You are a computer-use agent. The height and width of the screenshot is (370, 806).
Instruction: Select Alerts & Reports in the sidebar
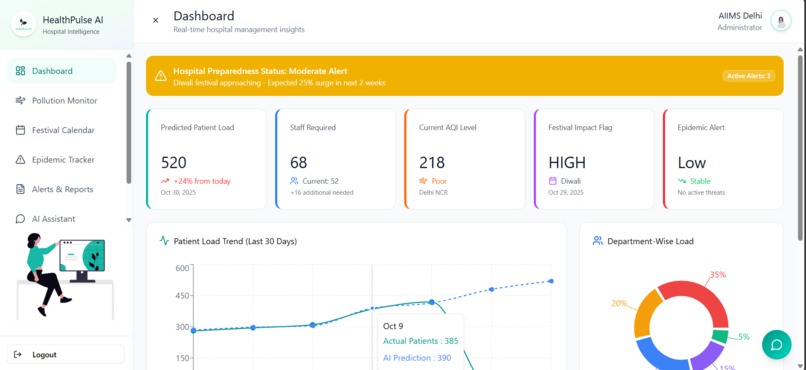pyautogui.click(x=62, y=189)
